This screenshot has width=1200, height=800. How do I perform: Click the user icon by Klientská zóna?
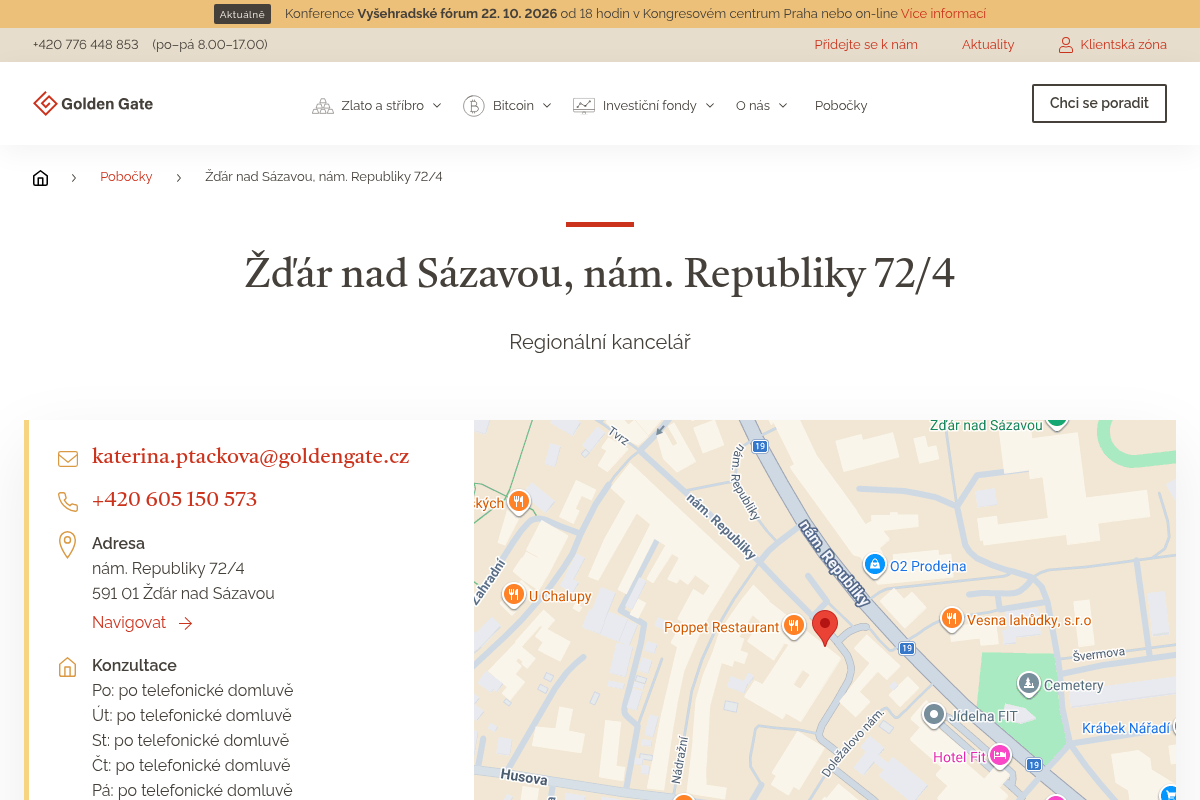pyautogui.click(x=1066, y=45)
